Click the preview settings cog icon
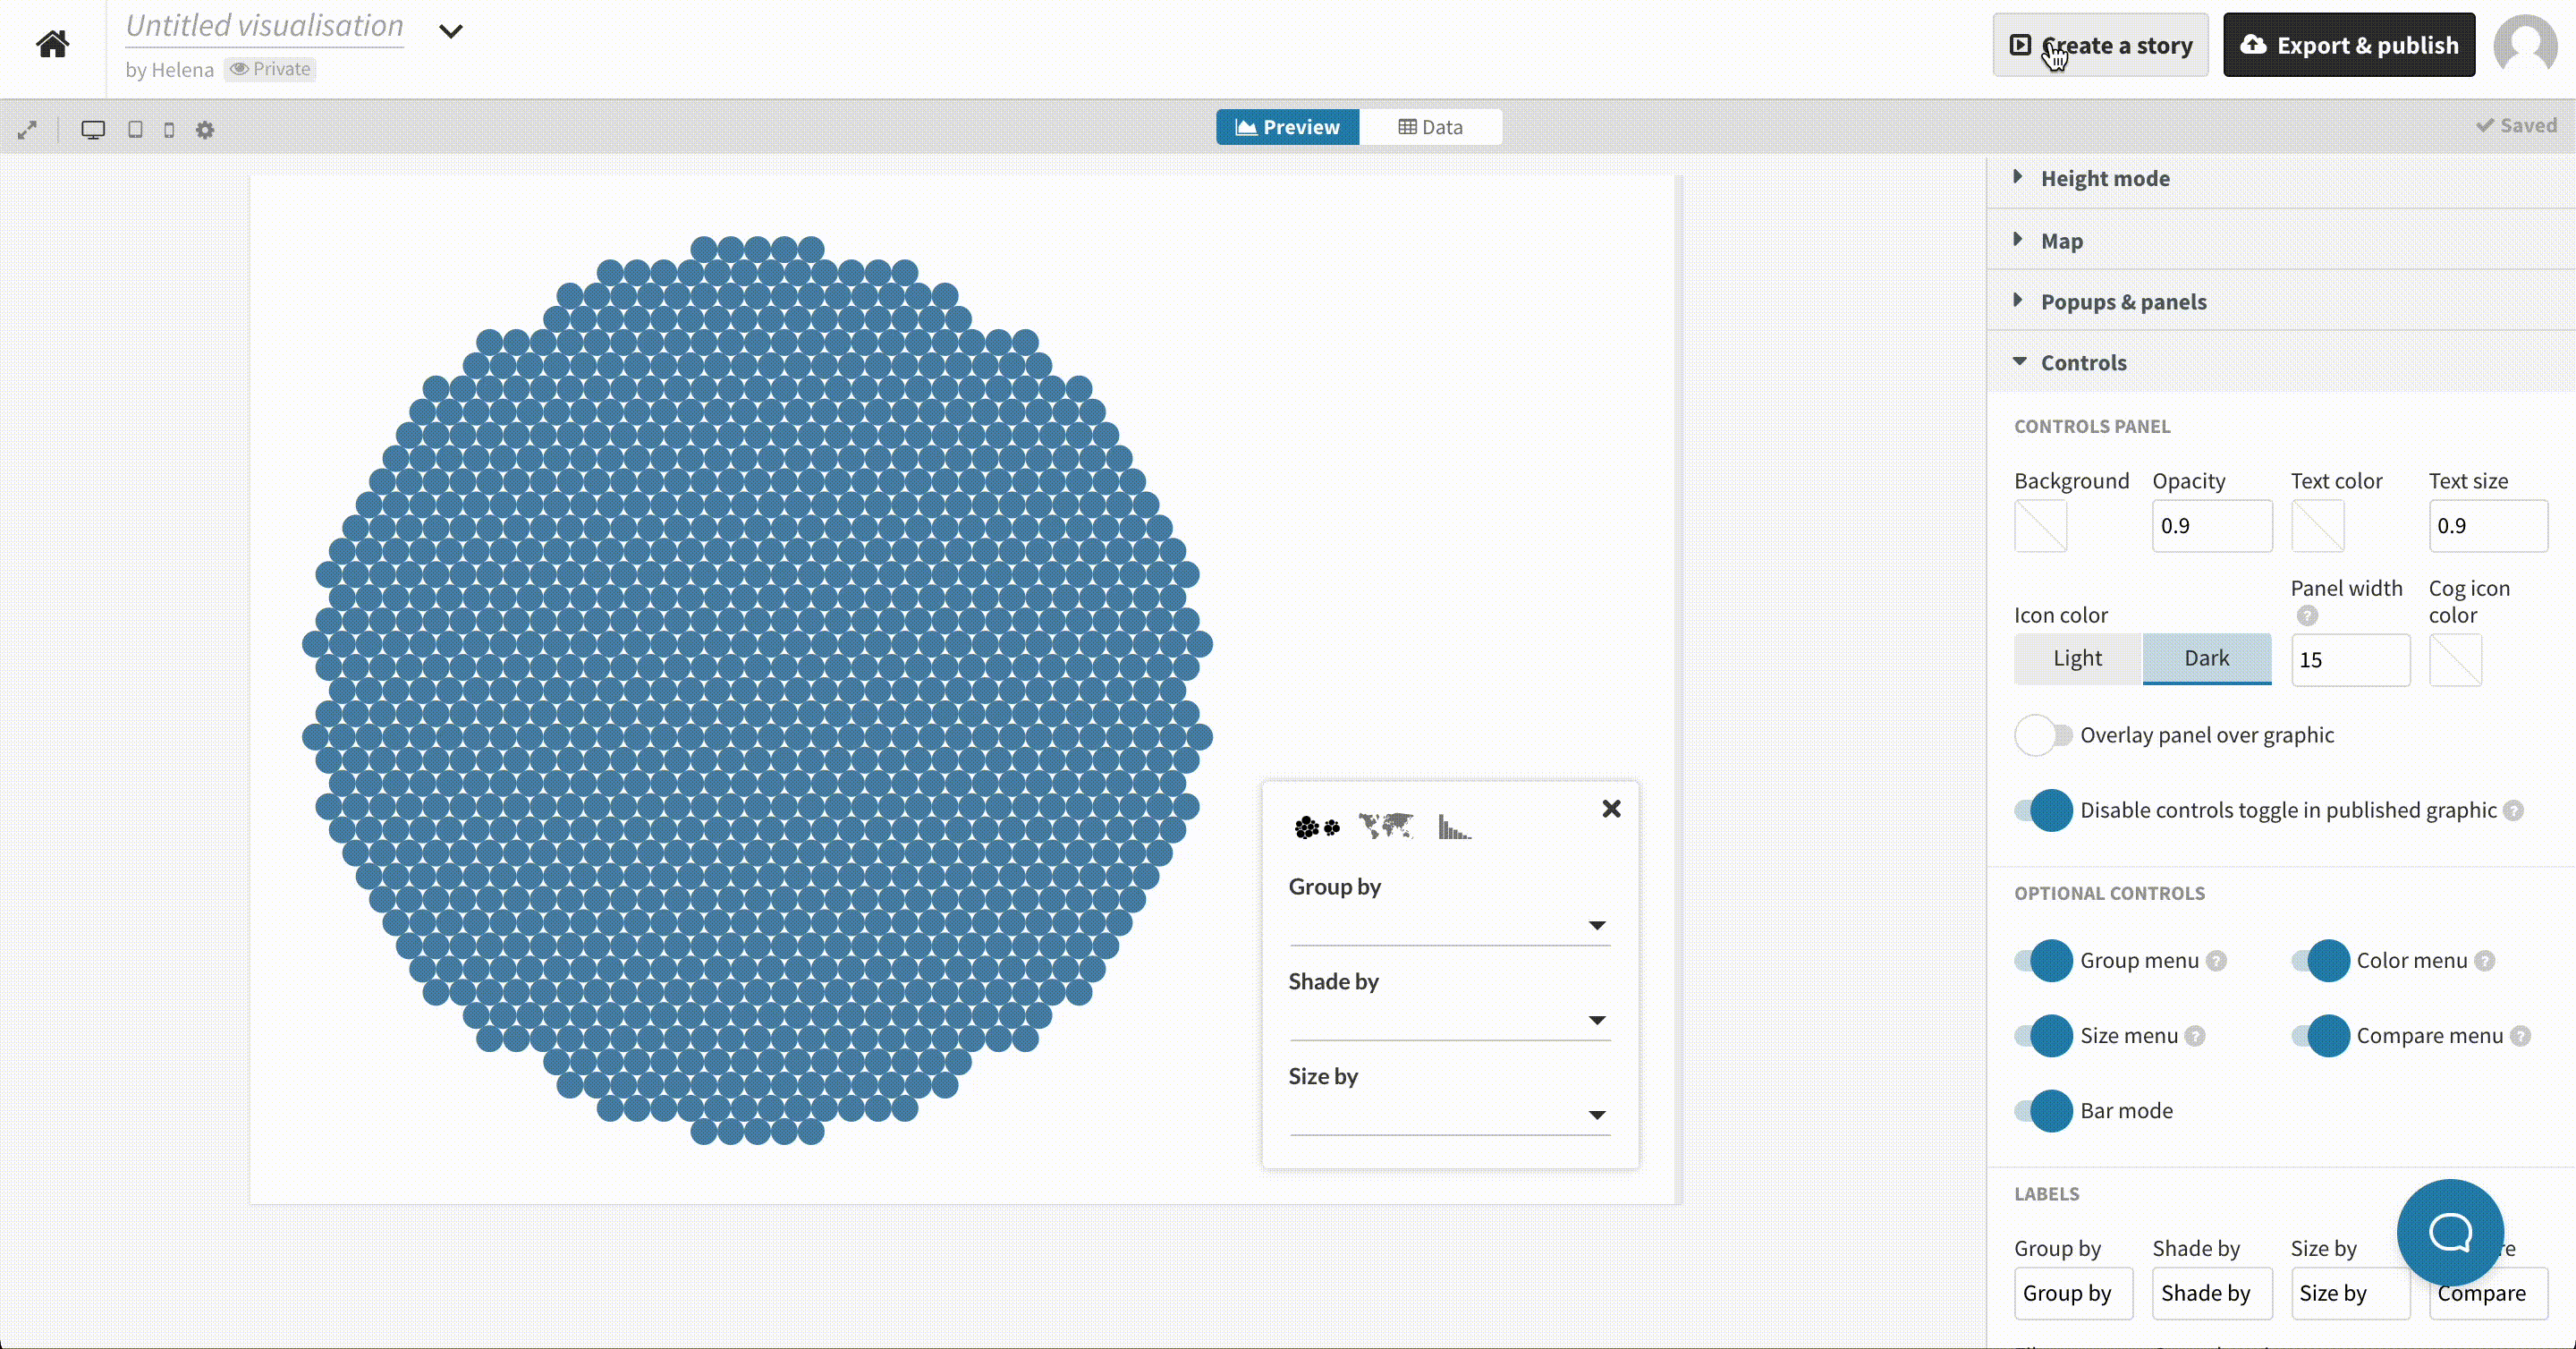This screenshot has width=2576, height=1349. coord(205,130)
